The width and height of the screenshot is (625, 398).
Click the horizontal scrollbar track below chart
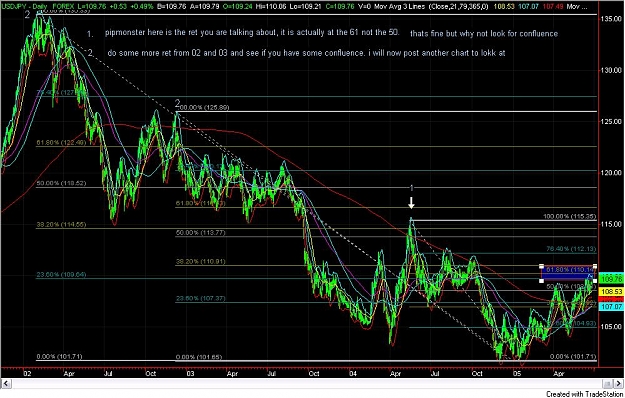pos(307,384)
